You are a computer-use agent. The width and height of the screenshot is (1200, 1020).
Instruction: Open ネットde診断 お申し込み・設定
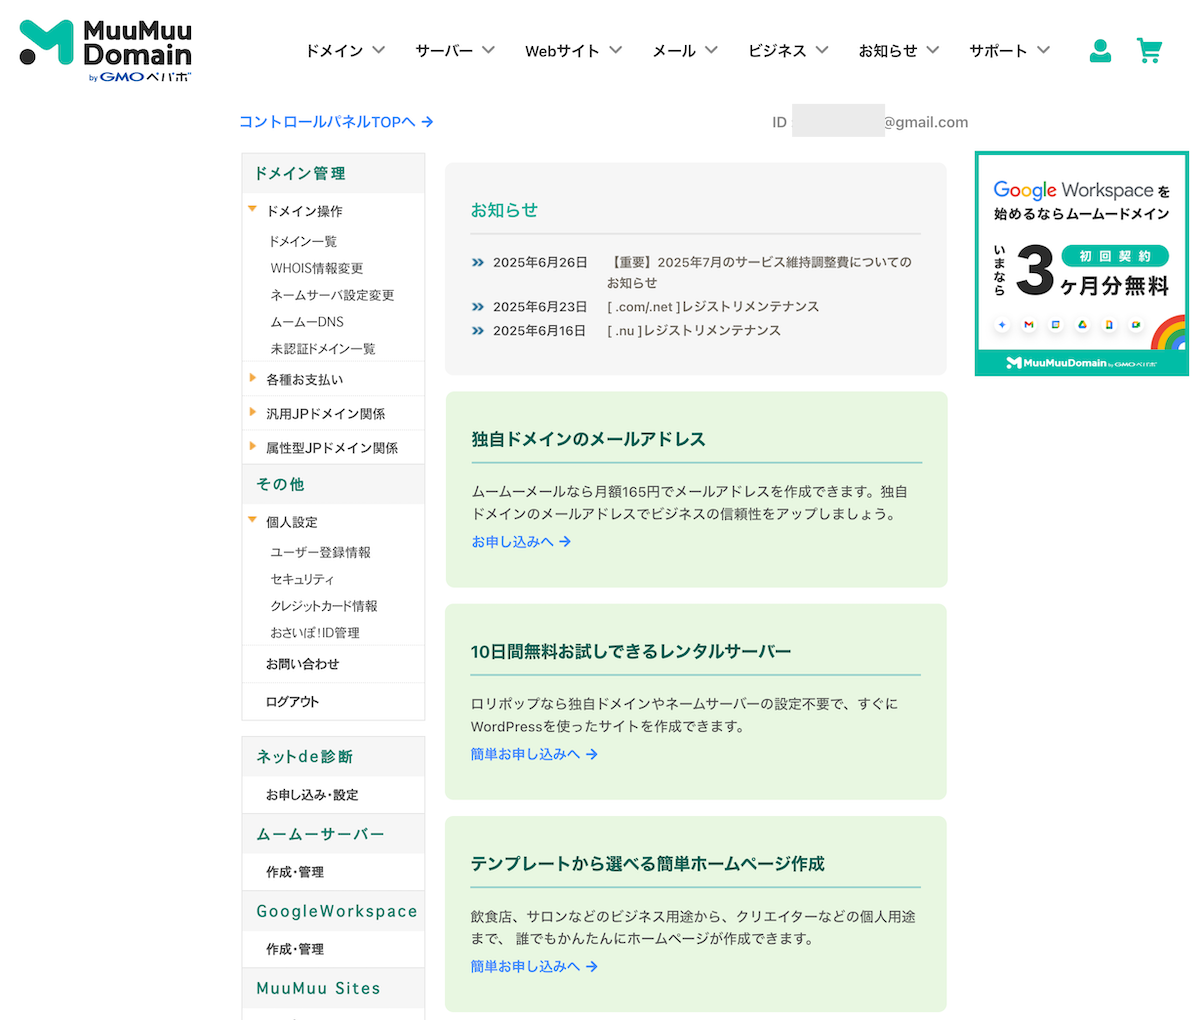point(312,795)
